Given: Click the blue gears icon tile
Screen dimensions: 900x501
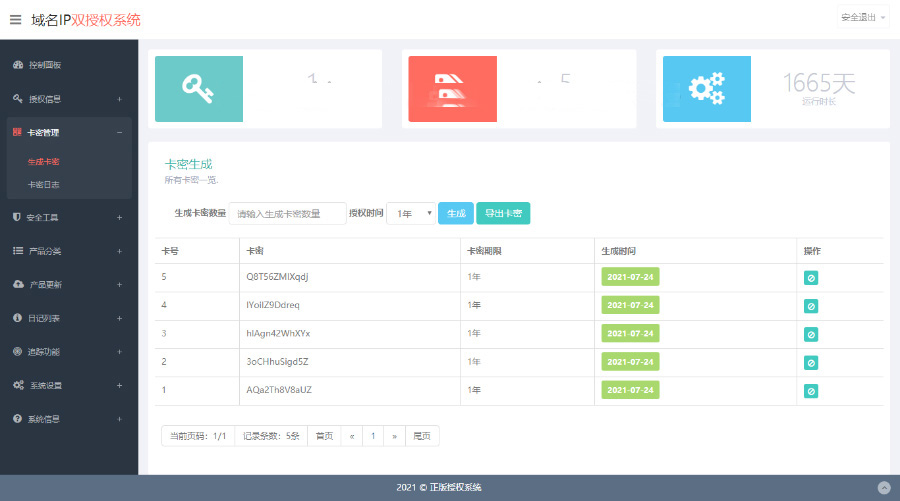Looking at the screenshot, I should (x=706, y=88).
